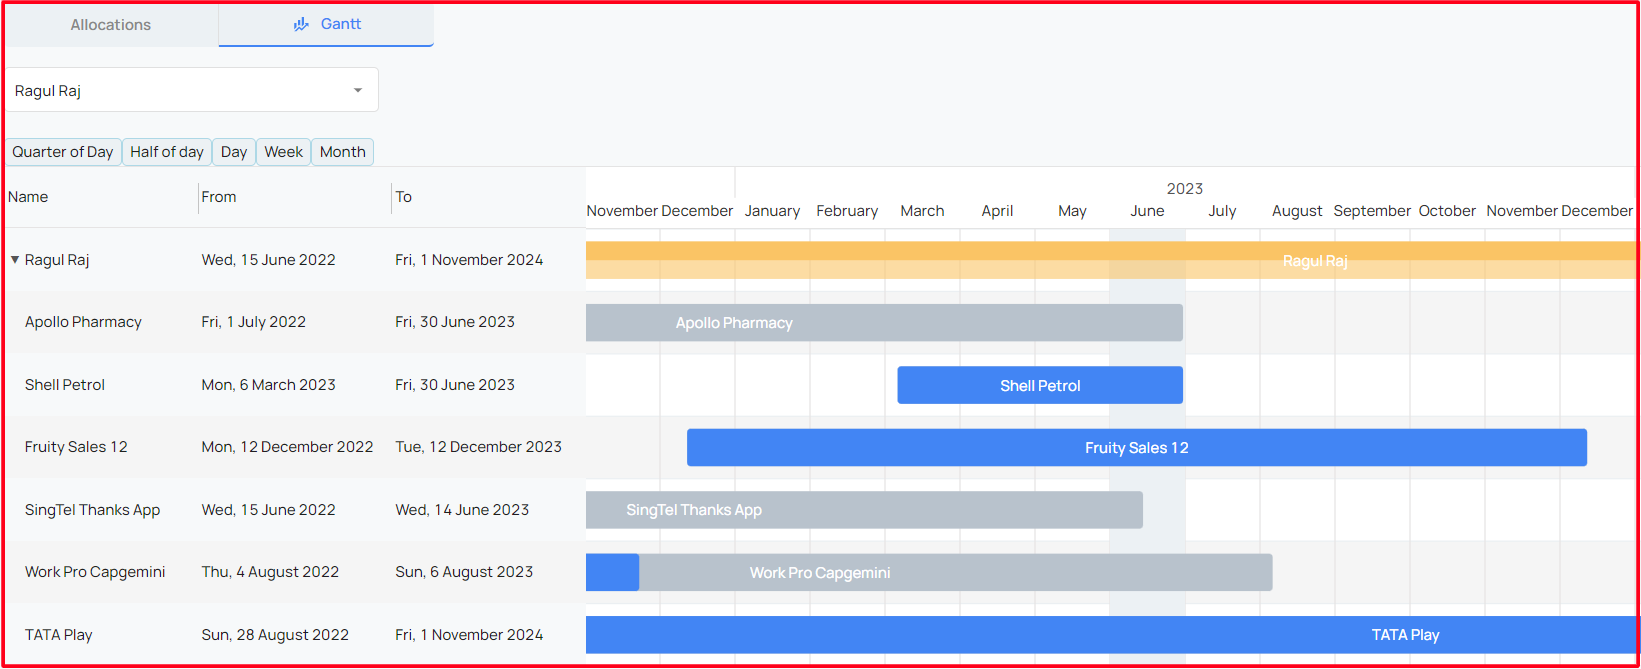Viewport: 1641px width, 669px height.
Task: Click TATA Play start date Sun, 28 August 2022
Action: tap(275, 635)
